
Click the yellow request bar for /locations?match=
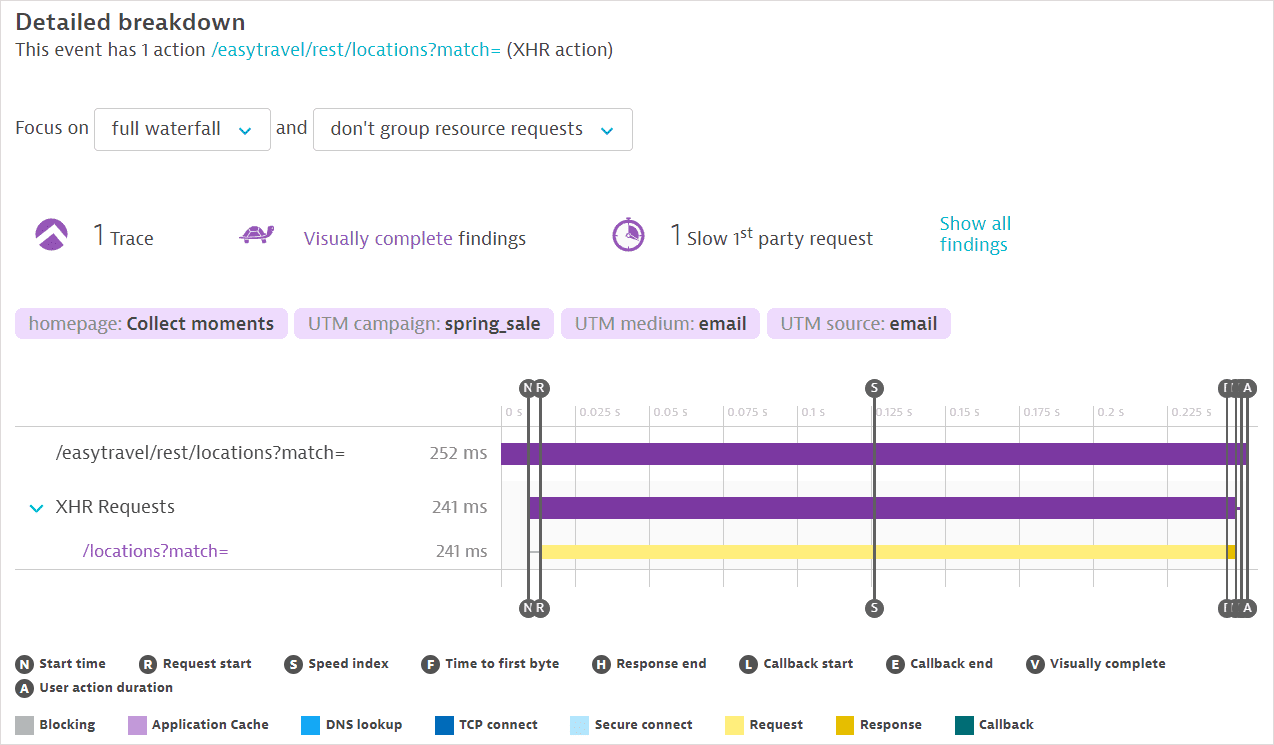(x=884, y=552)
